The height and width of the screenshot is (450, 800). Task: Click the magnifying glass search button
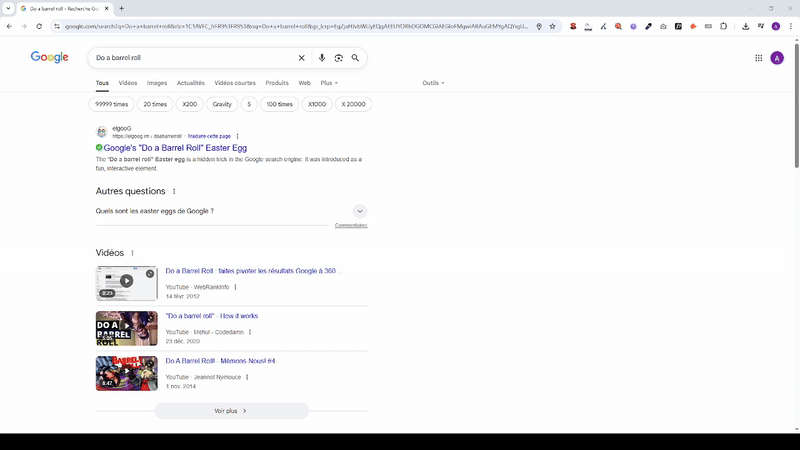355,58
